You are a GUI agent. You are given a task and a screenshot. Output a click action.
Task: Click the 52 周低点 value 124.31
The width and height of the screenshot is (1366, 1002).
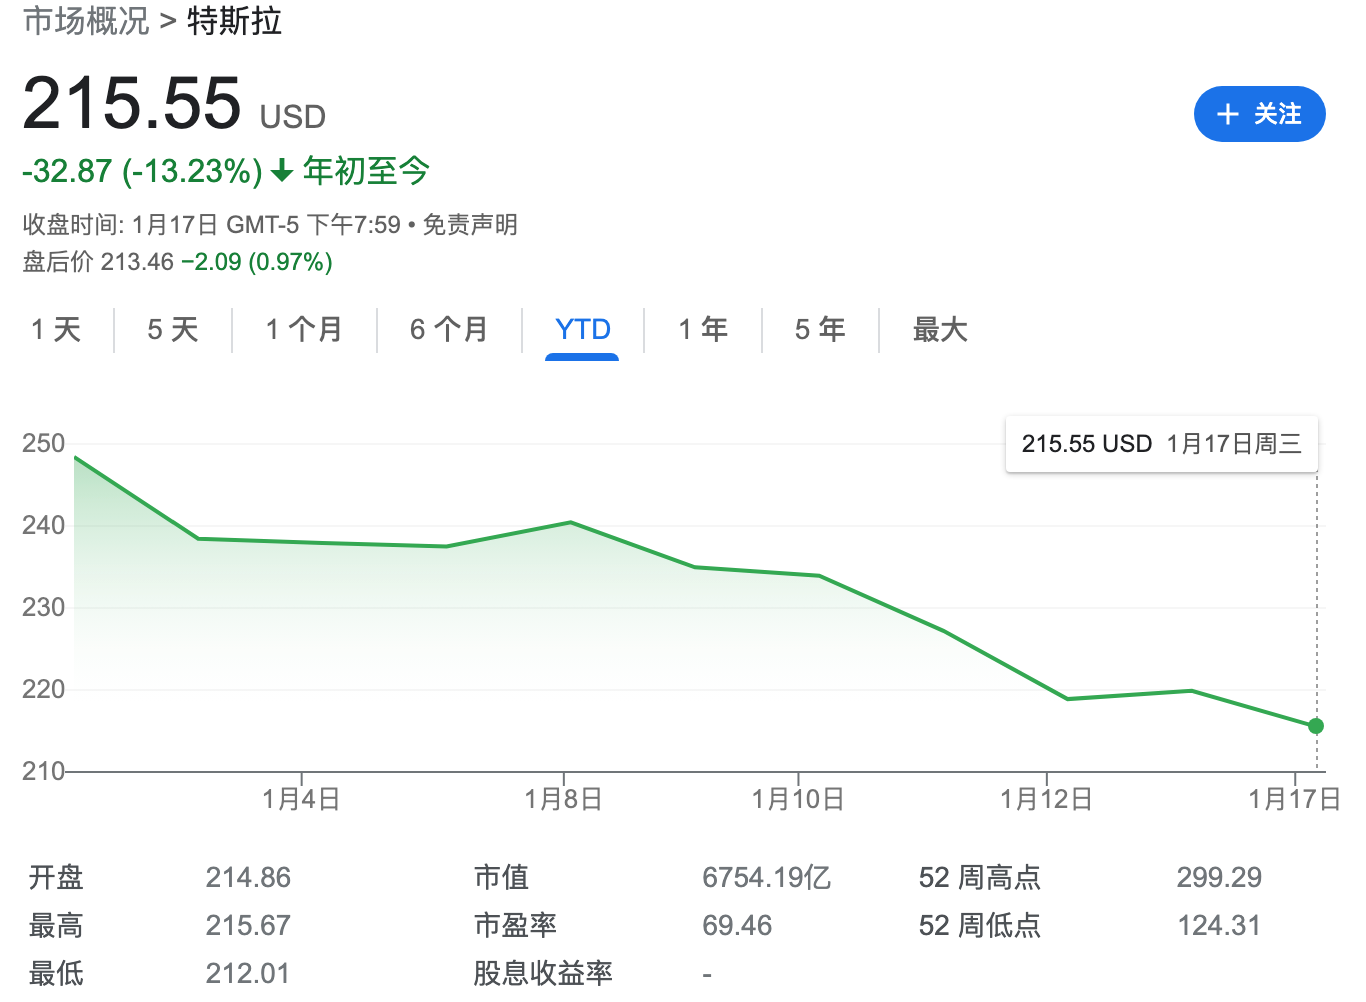coord(1219,925)
